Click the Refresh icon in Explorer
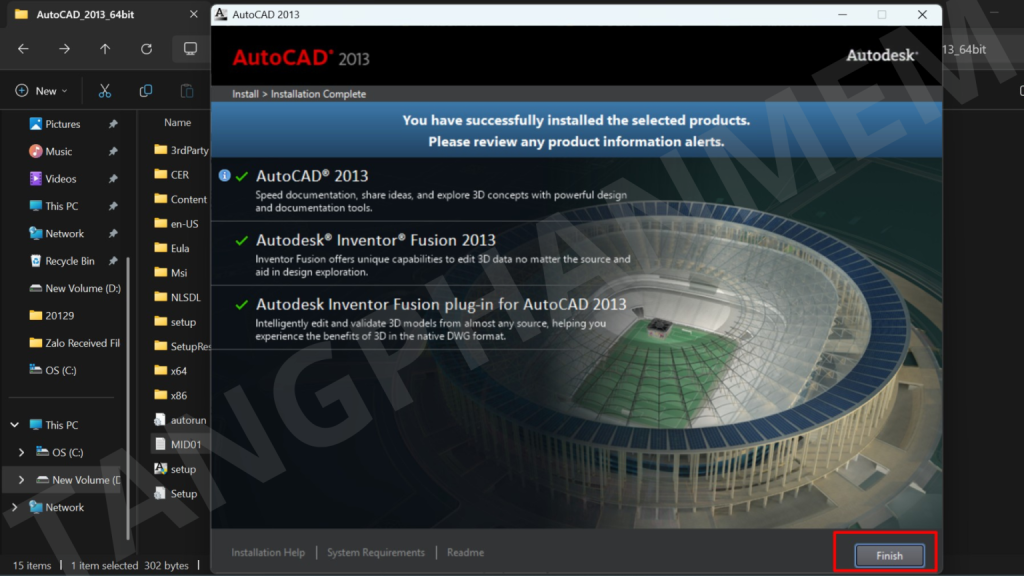Viewport: 1024px width, 576px height. pyautogui.click(x=146, y=49)
